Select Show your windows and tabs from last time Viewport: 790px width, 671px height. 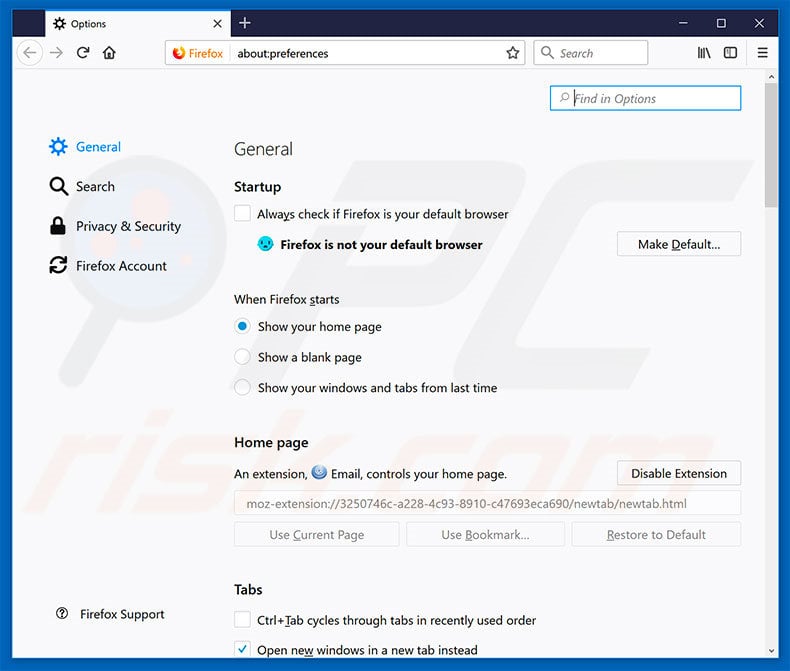point(242,387)
